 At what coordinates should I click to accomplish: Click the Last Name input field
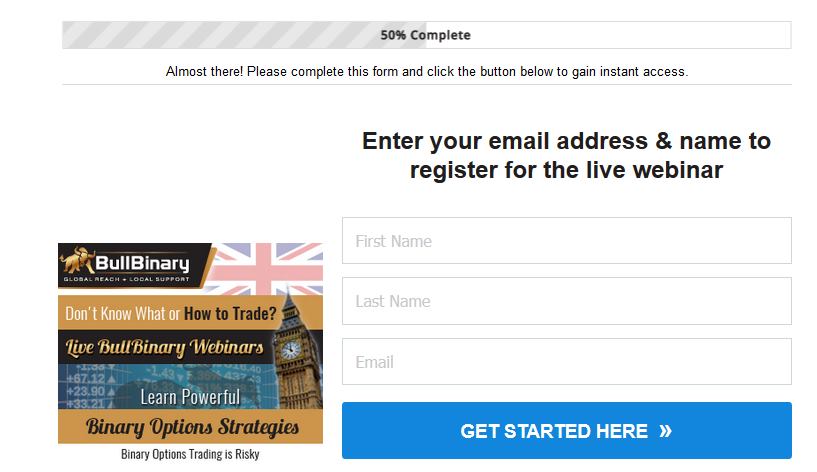pyautogui.click(x=566, y=301)
